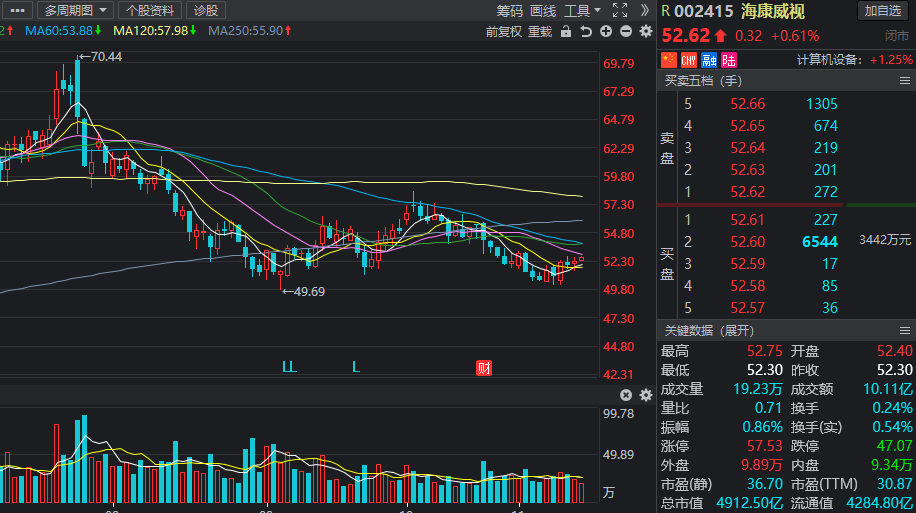Click the pink 陆 stock connect badge
This screenshot has width=916, height=513.
(728, 60)
